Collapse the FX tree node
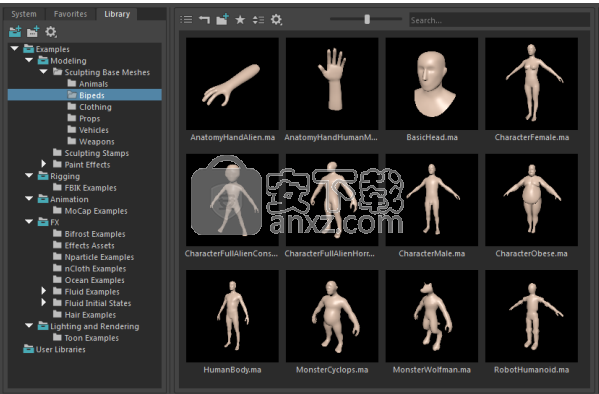The width and height of the screenshot is (599, 394). (x=29, y=222)
